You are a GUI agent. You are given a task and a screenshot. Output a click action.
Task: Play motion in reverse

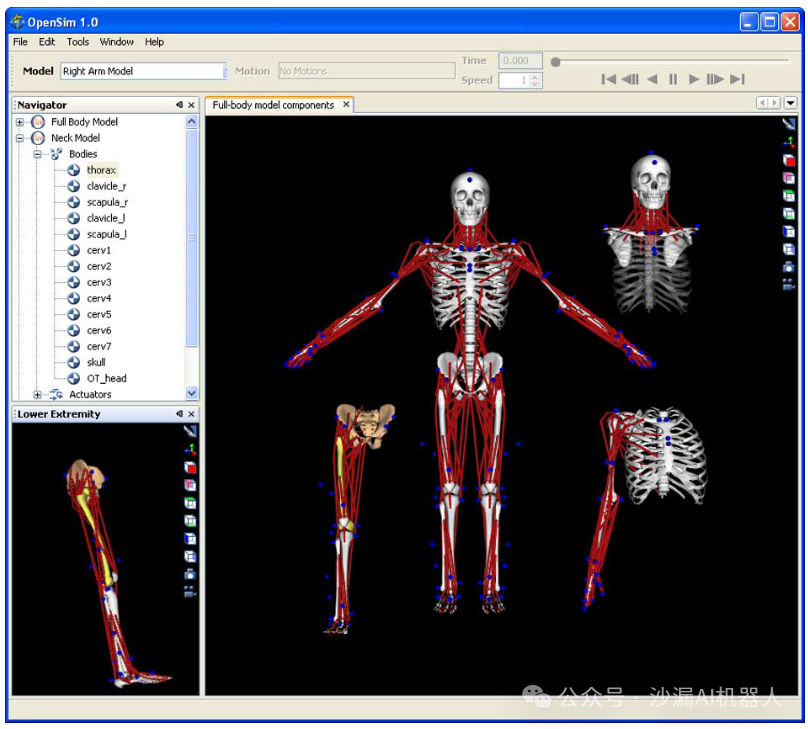(x=652, y=79)
